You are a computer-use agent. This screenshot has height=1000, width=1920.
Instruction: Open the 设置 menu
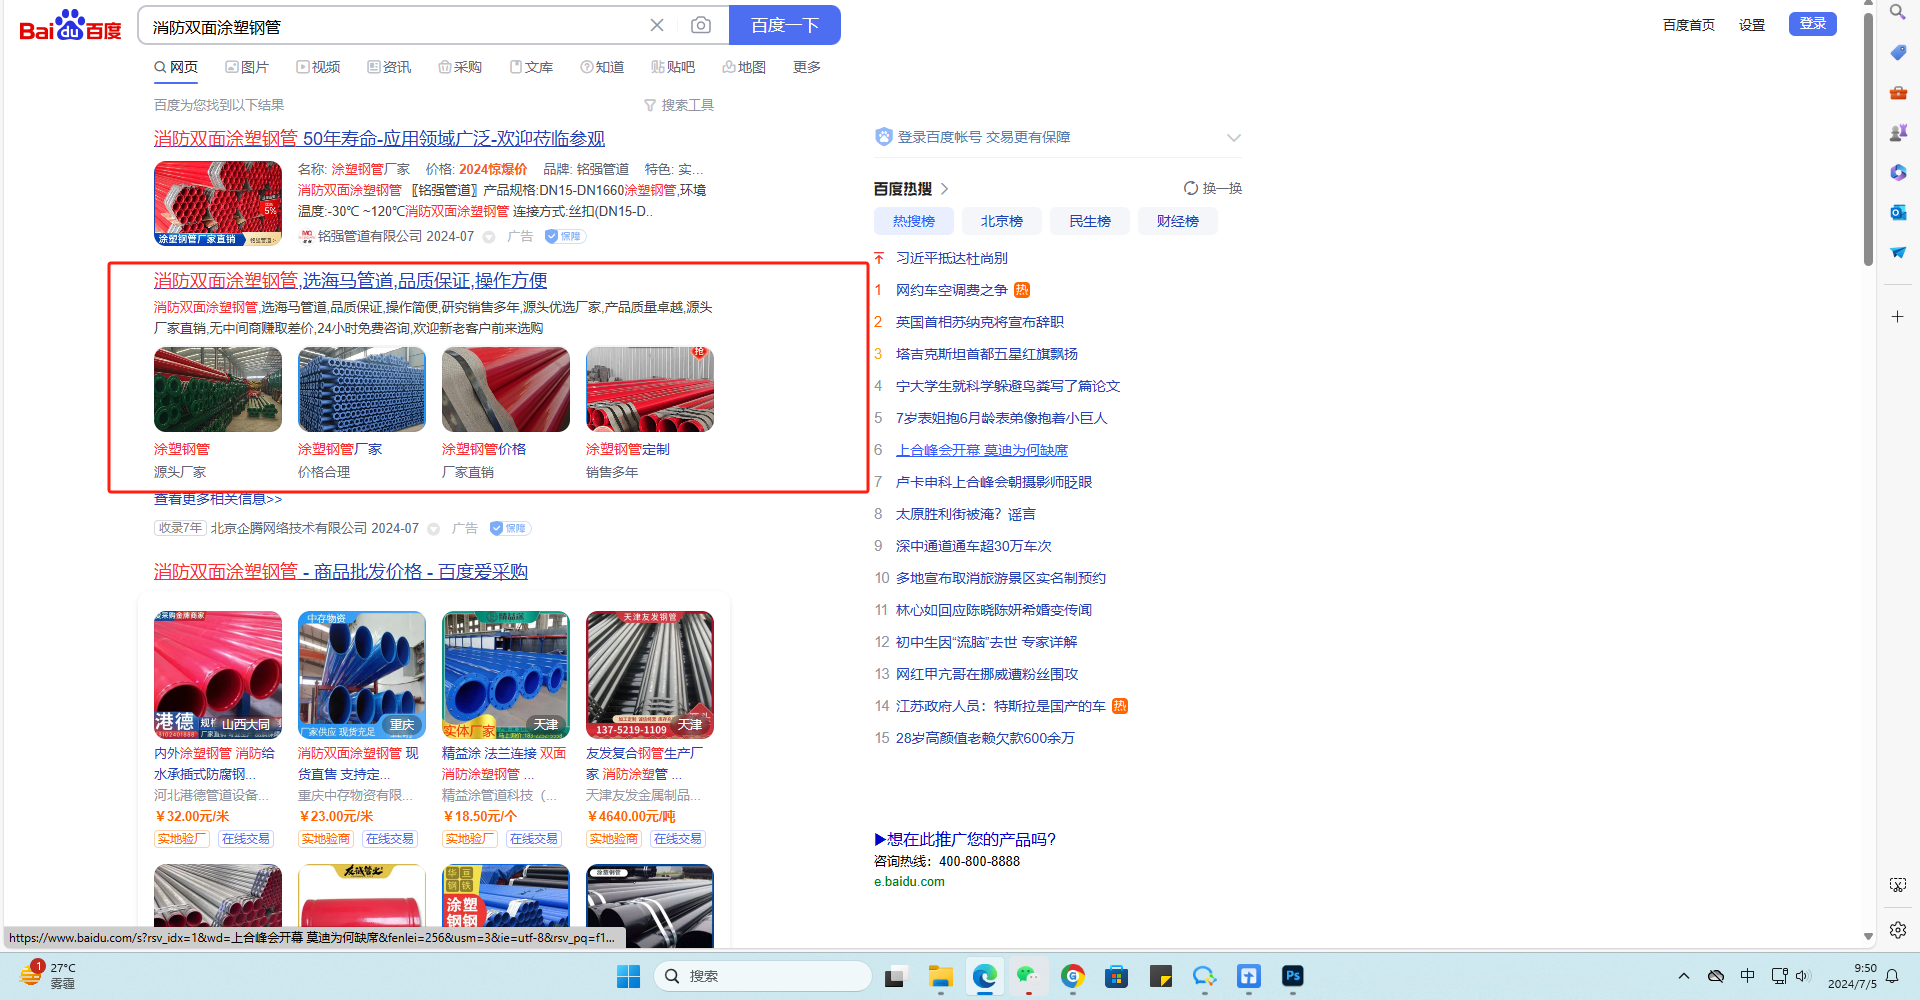point(1752,25)
